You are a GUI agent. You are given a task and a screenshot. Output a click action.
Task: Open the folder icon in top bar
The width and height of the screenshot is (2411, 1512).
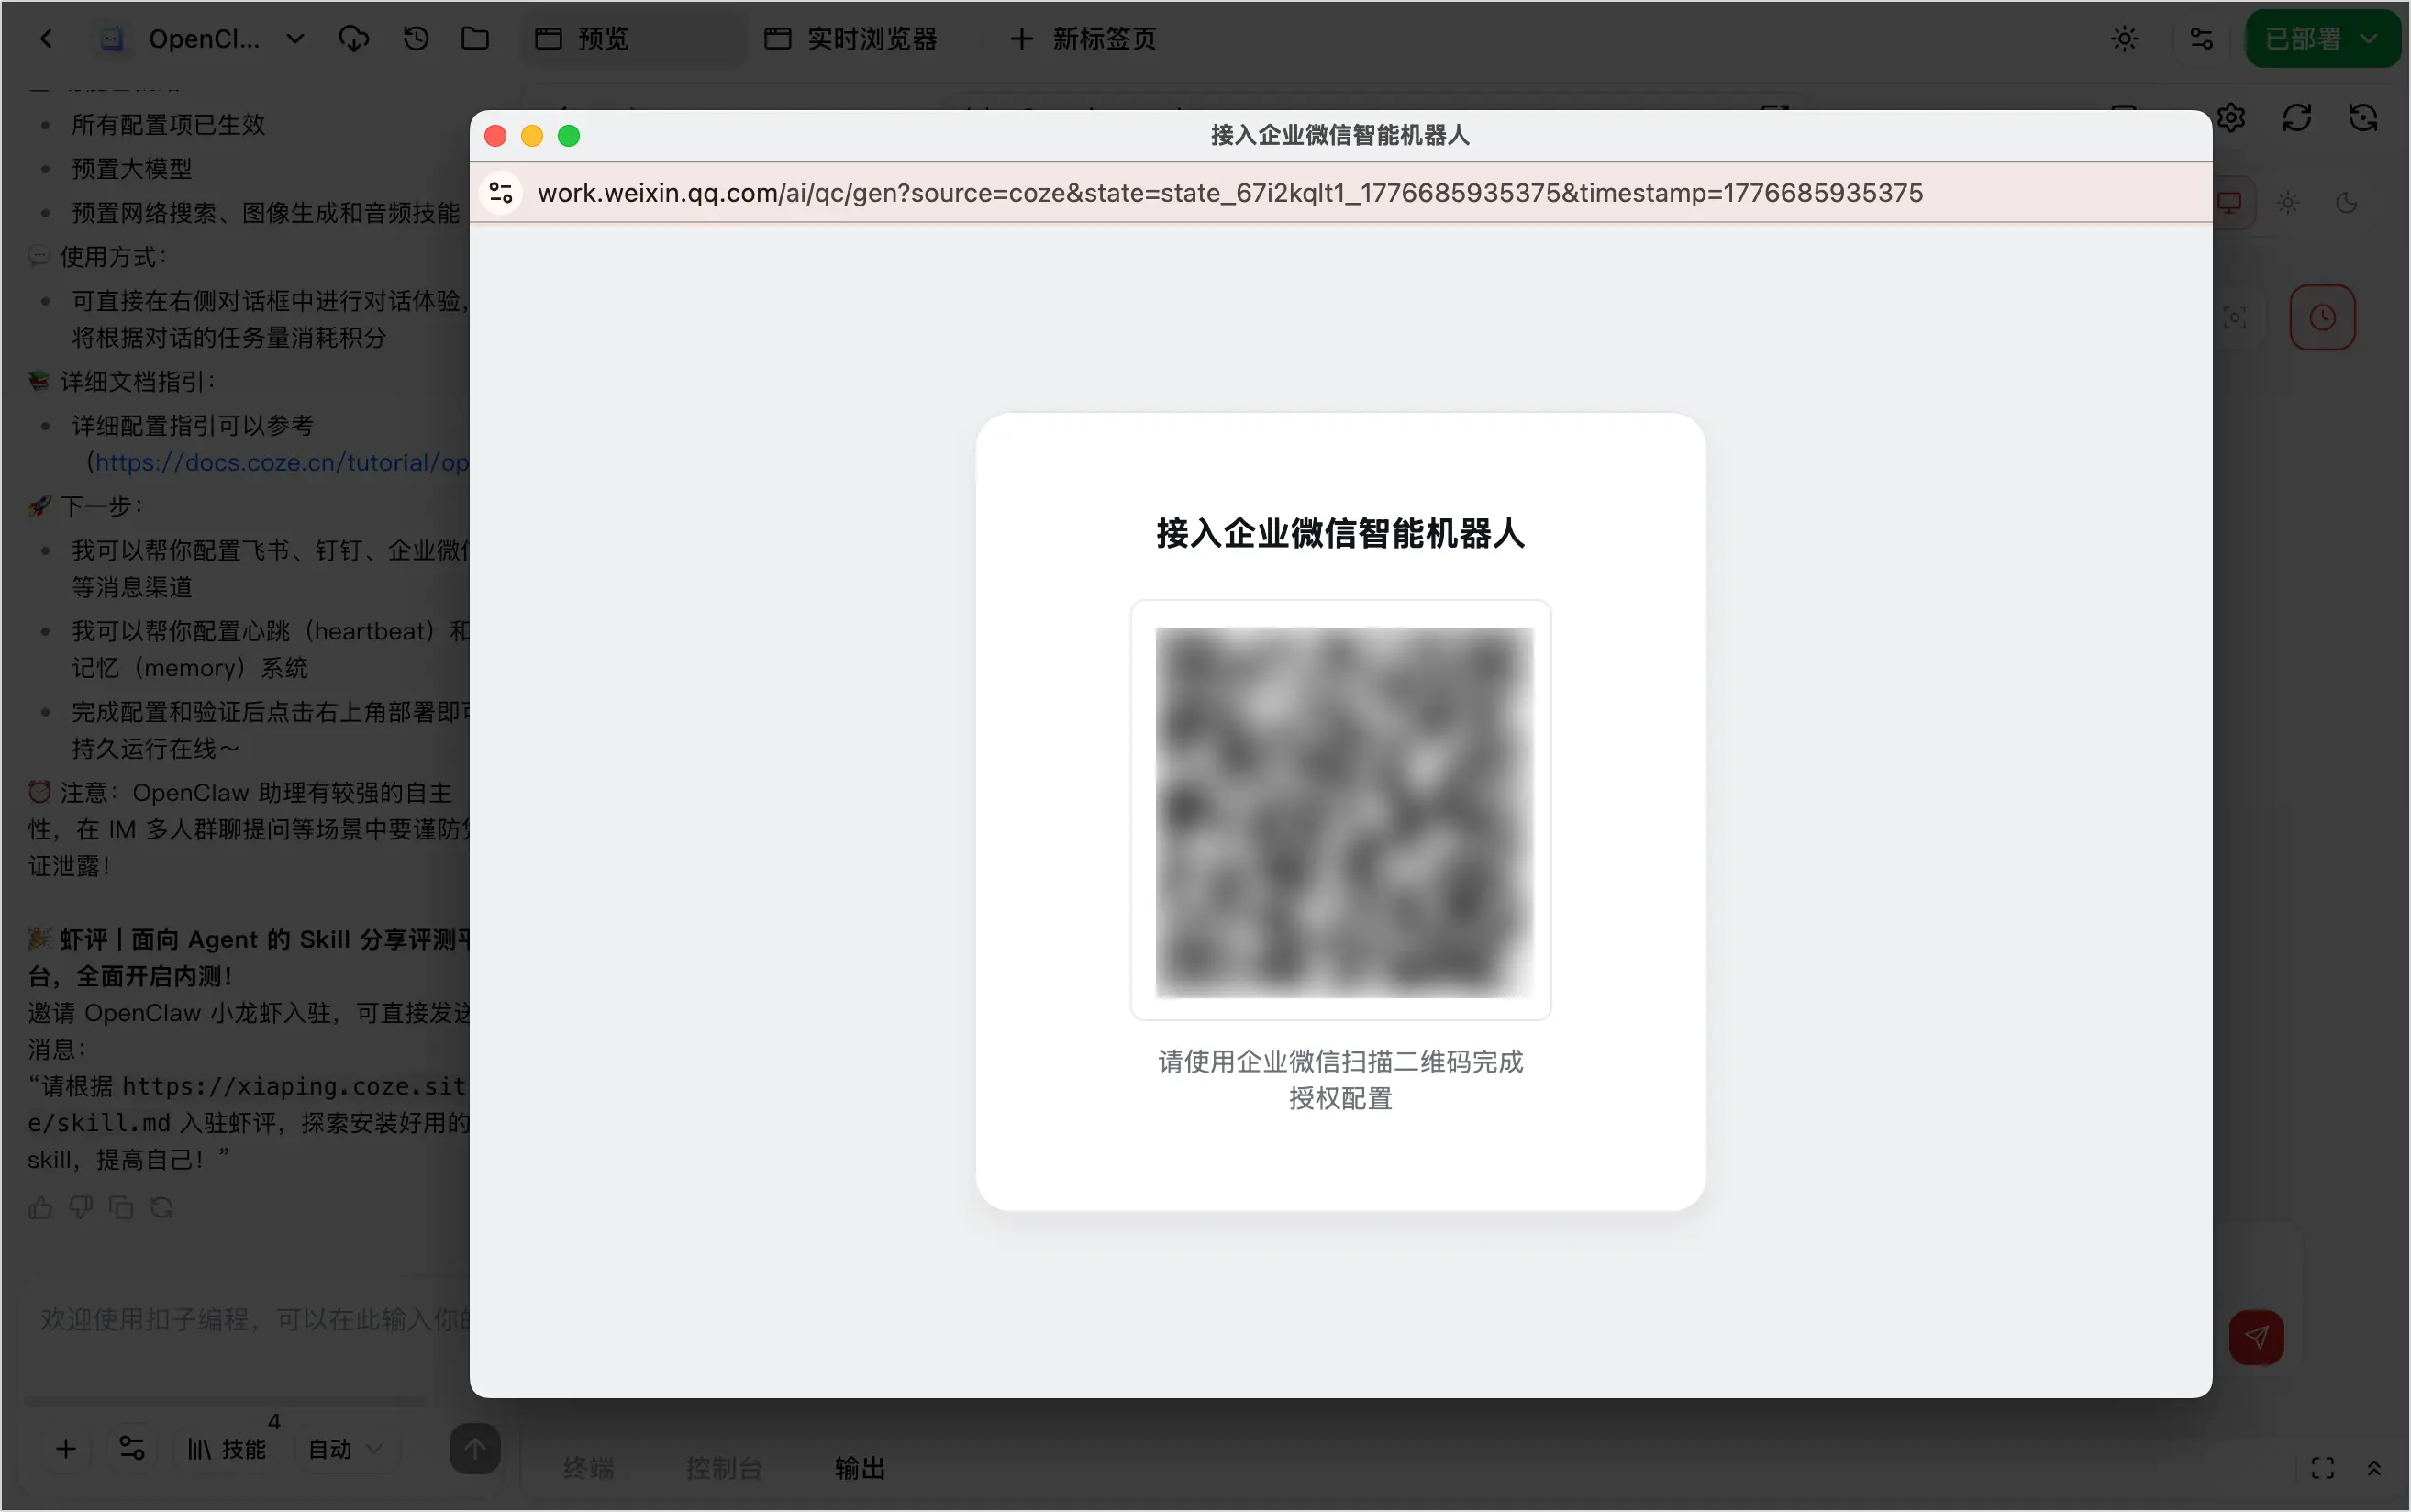pyautogui.click(x=475, y=39)
